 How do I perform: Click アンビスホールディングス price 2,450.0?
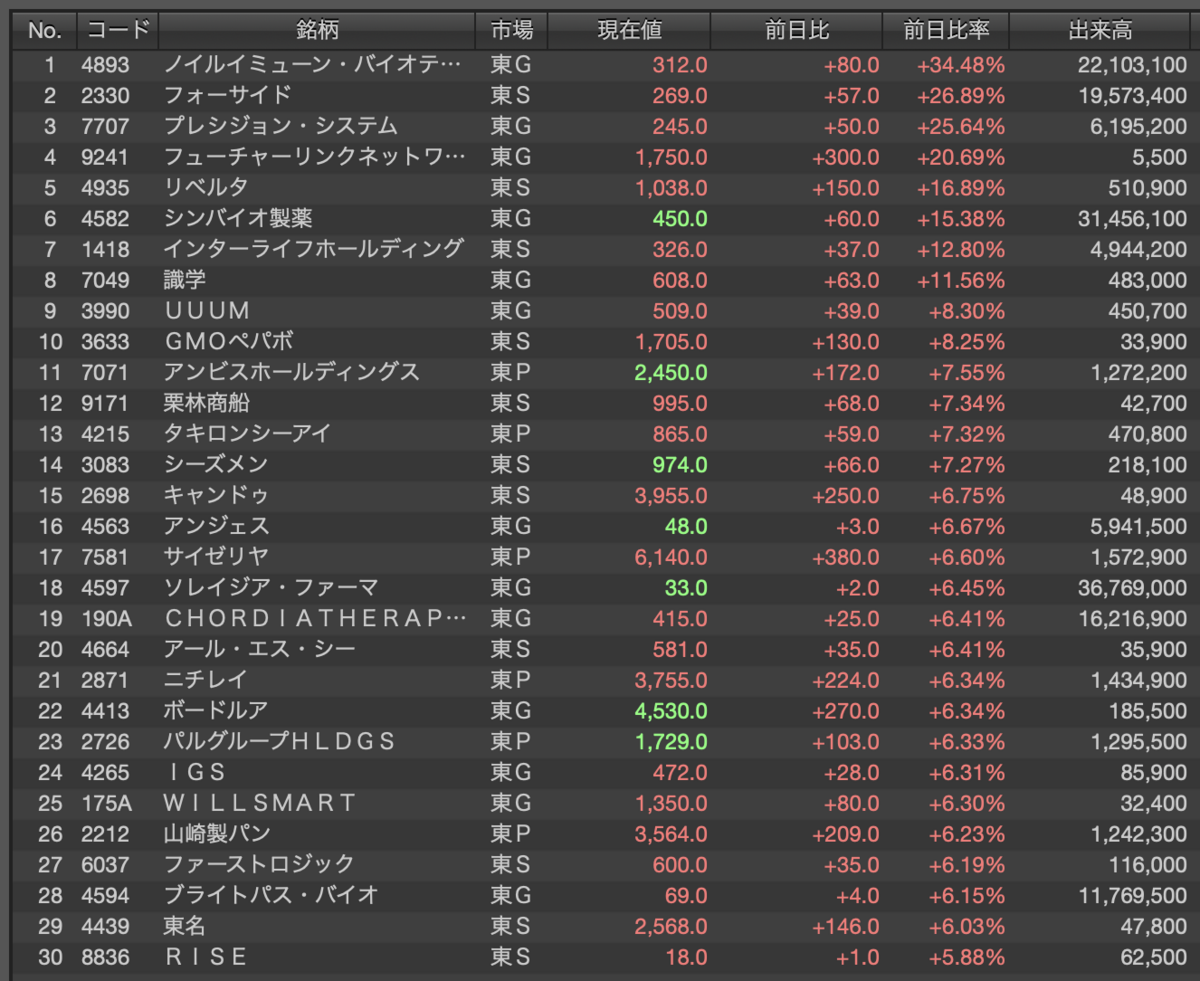(x=671, y=372)
